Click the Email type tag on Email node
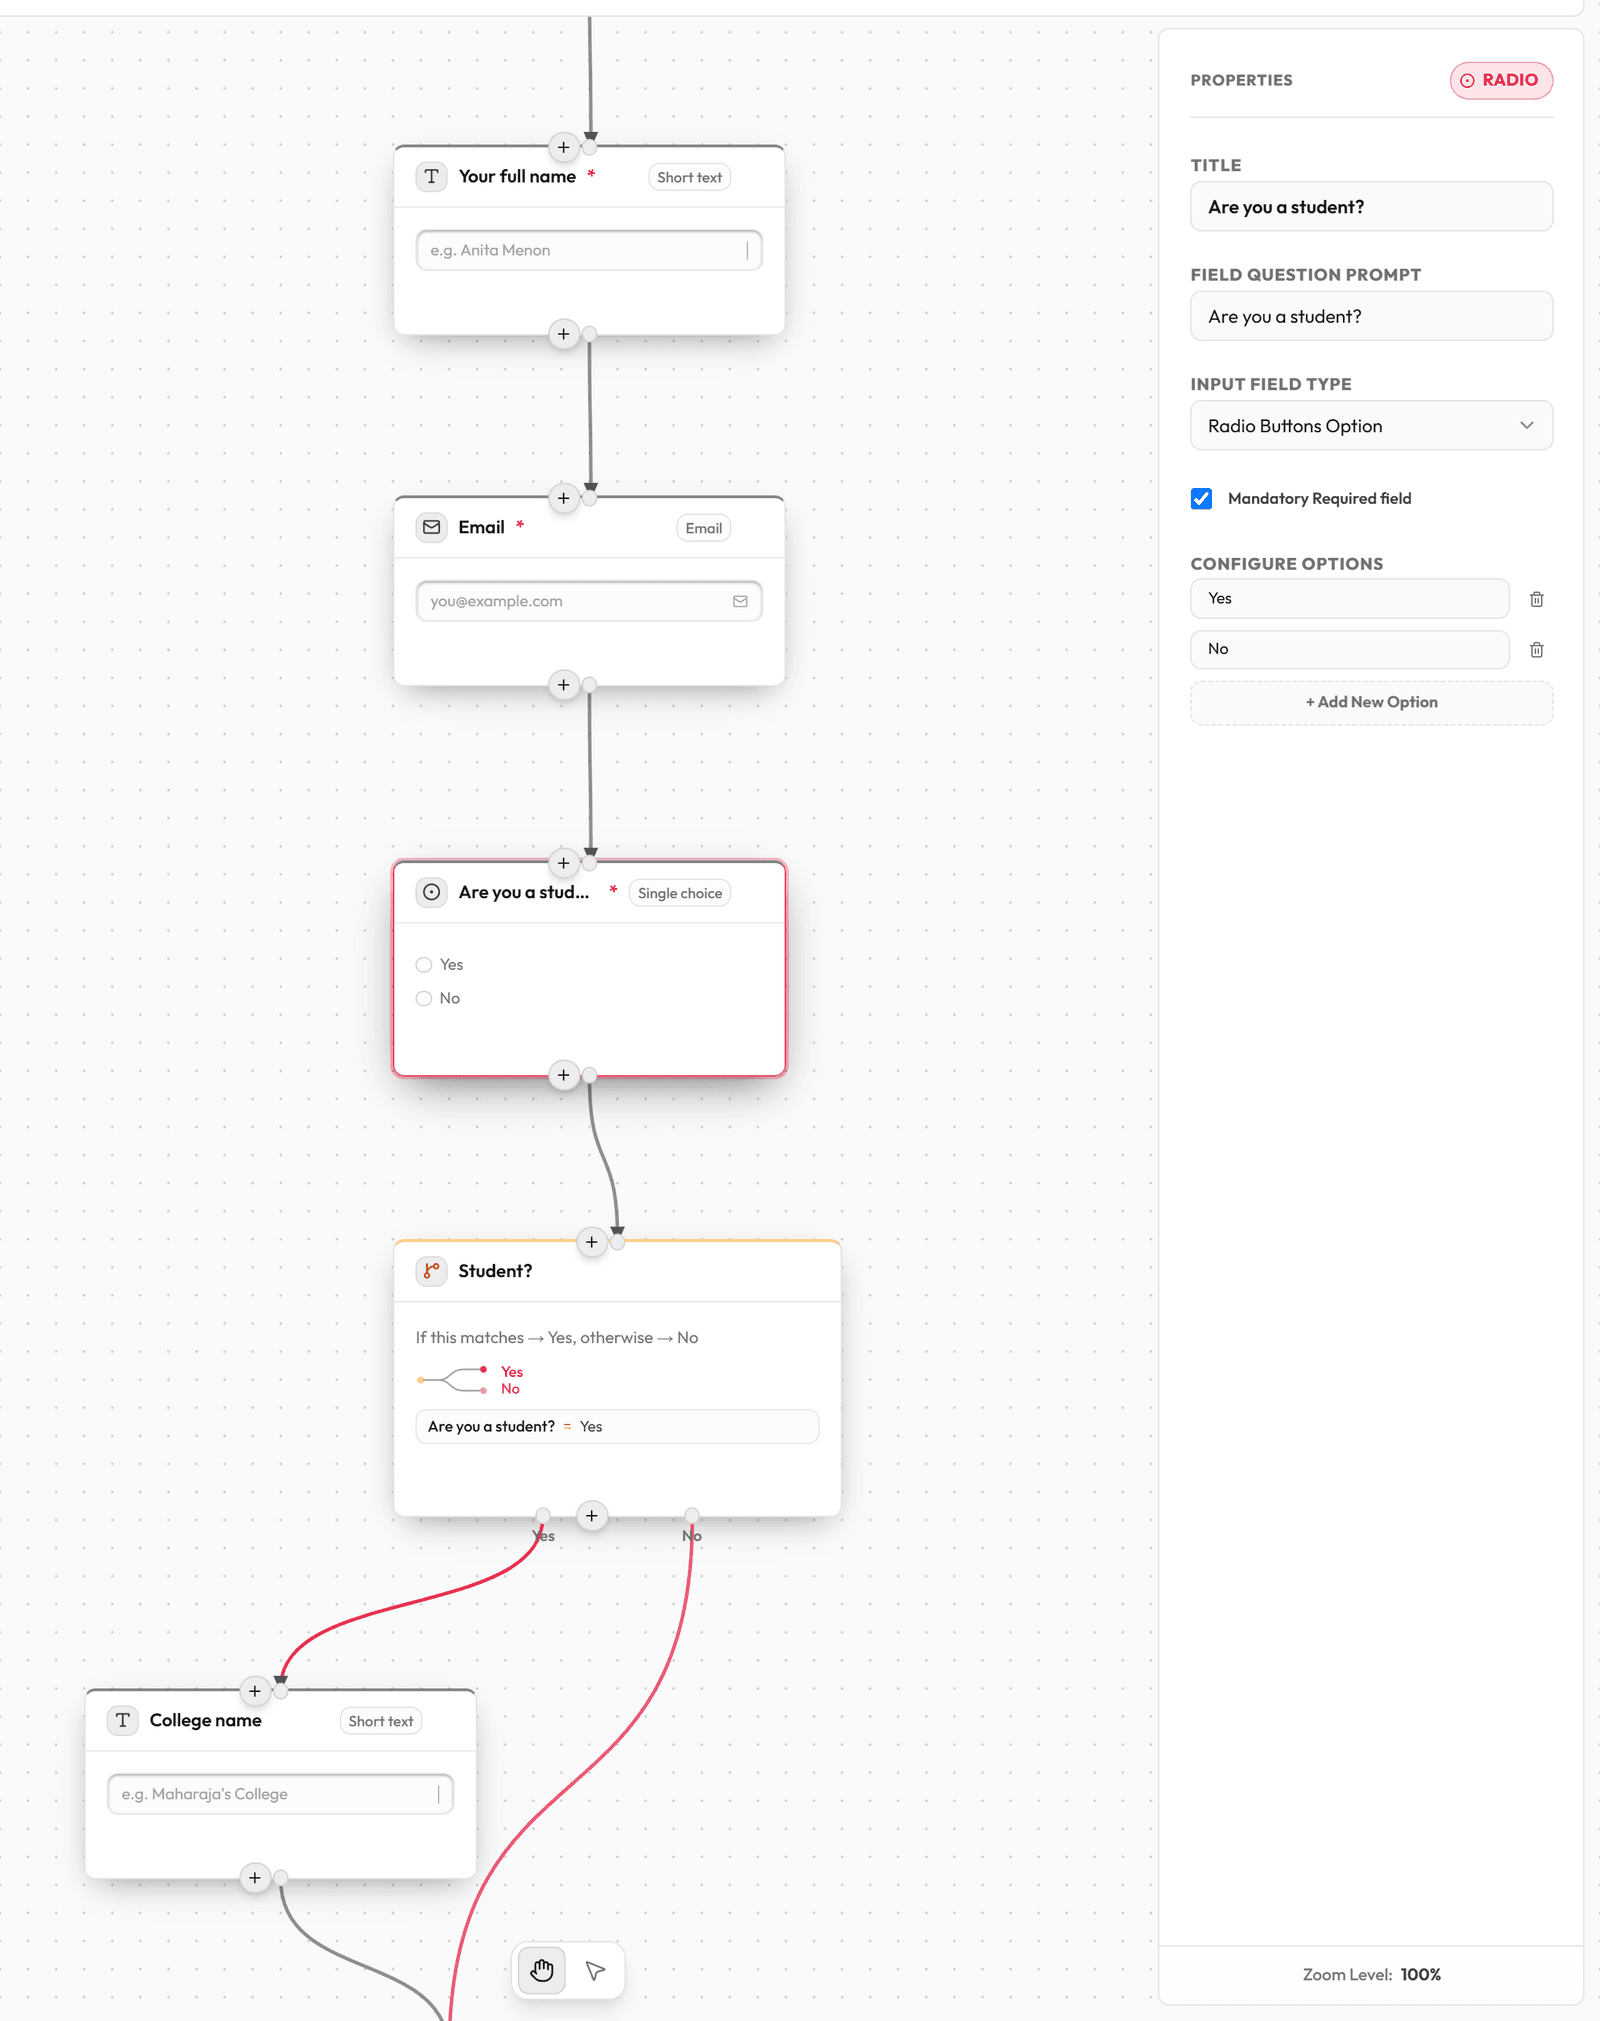This screenshot has width=1600, height=2021. [703, 528]
